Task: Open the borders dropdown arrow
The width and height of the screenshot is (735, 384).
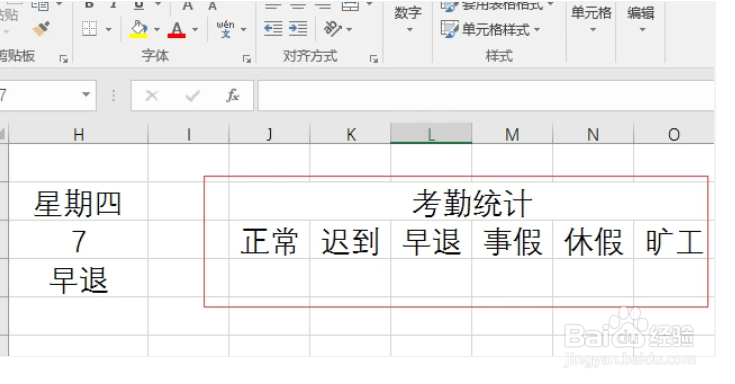Action: (x=109, y=30)
